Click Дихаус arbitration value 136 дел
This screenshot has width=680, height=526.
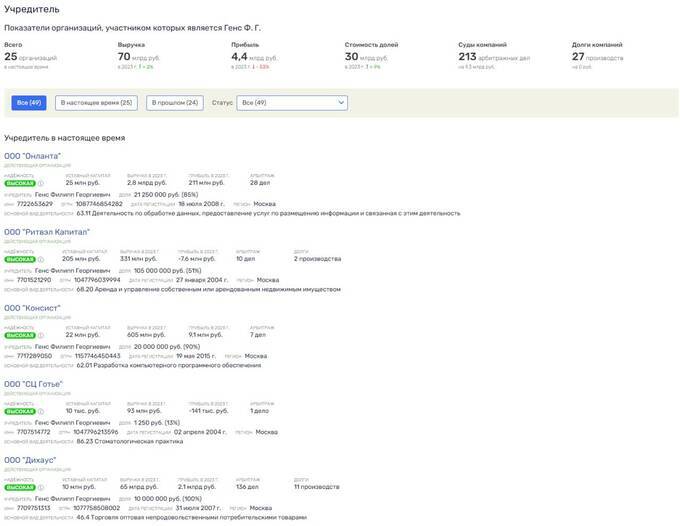(x=247, y=487)
